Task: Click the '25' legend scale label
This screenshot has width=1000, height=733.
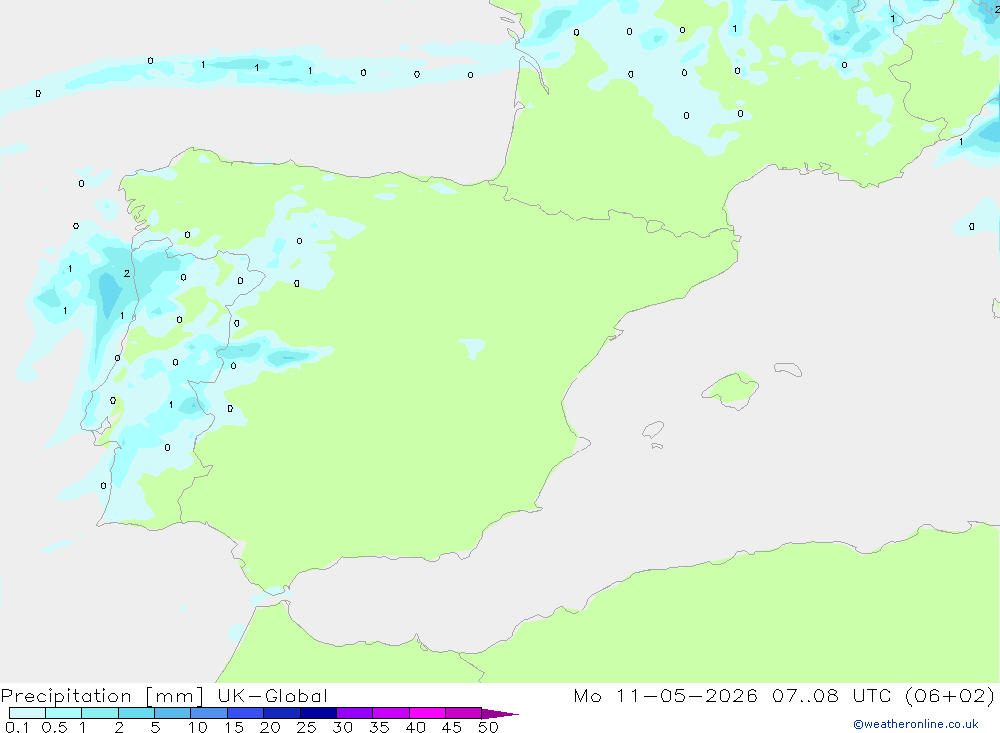Action: click(306, 727)
